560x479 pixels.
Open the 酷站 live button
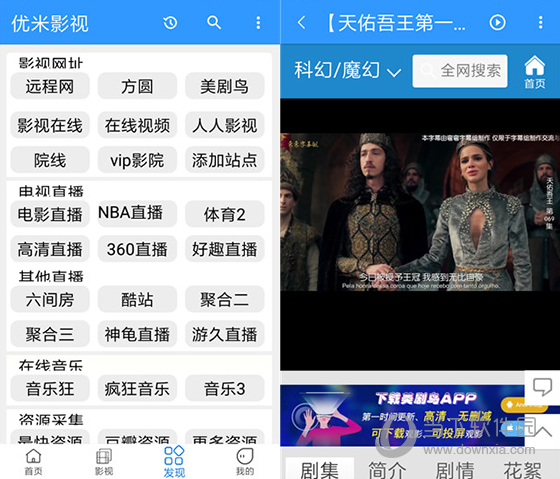(x=137, y=299)
